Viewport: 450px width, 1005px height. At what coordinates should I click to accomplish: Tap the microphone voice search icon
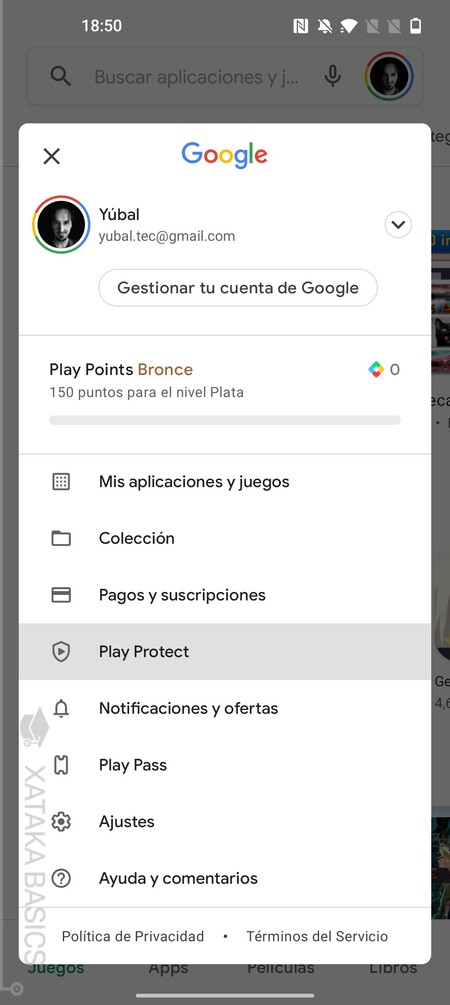[332, 77]
